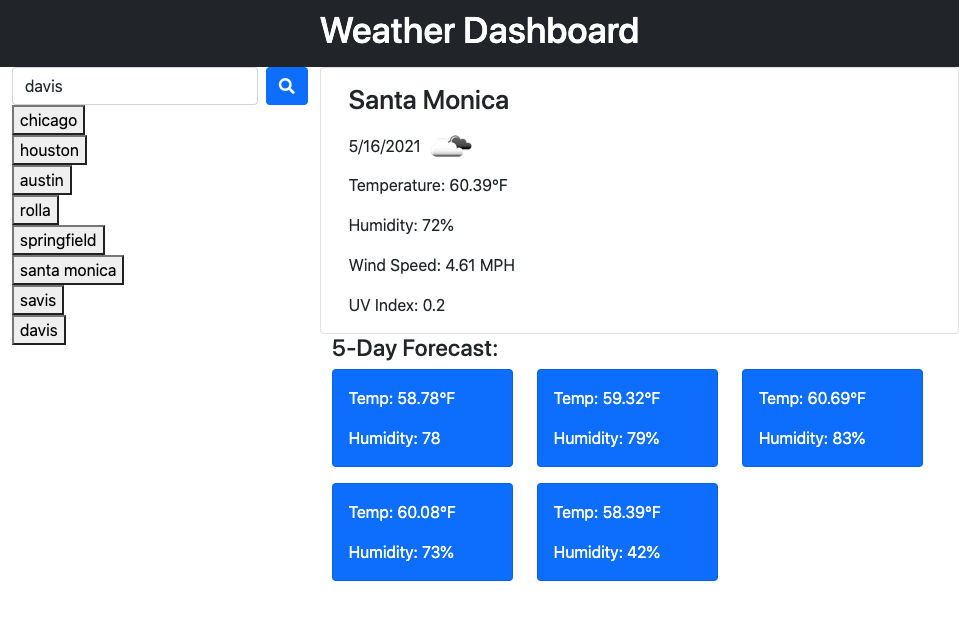959x622 pixels.
Task: Click the forecast card showing 60.08°F
Action: click(422, 531)
